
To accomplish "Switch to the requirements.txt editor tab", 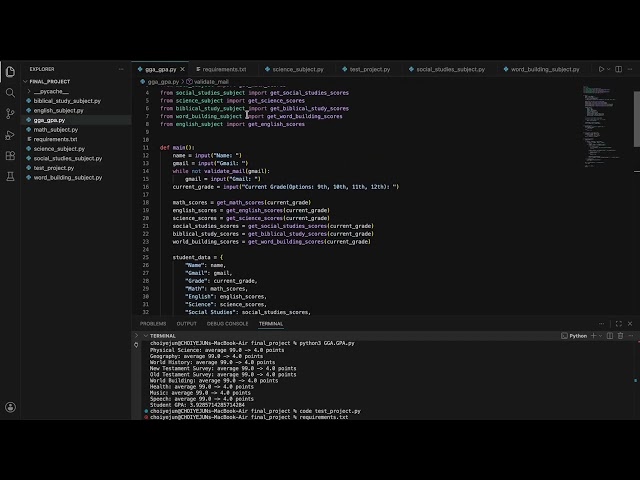I will point(224,69).
